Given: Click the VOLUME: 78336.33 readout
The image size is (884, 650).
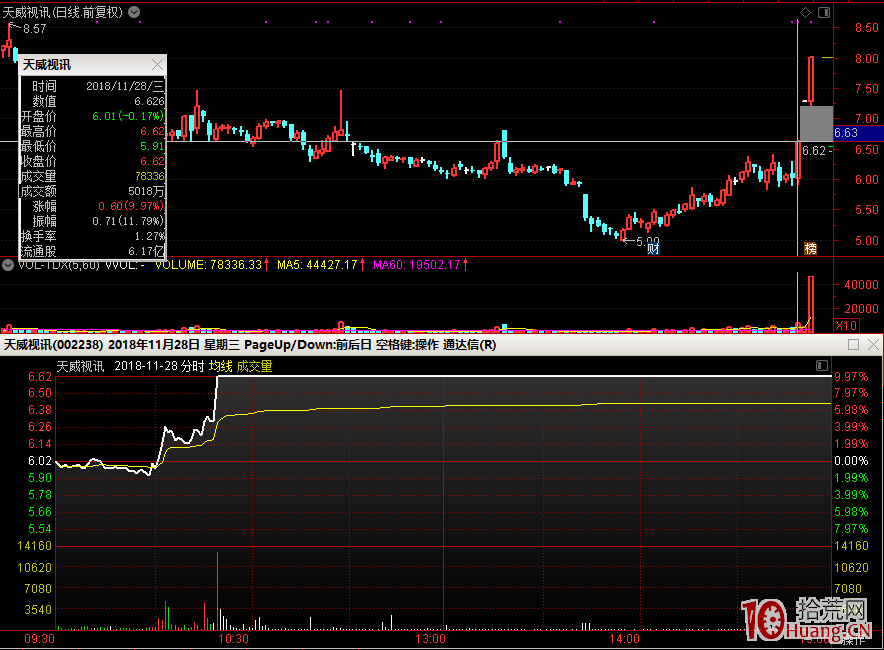Looking at the screenshot, I should tap(212, 265).
